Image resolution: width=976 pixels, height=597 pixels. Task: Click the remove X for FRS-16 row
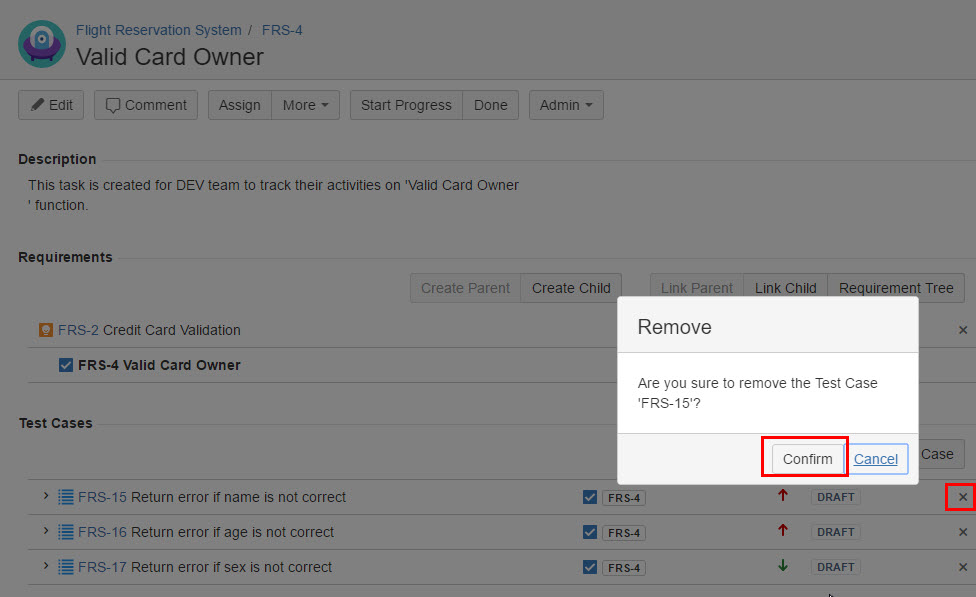962,532
